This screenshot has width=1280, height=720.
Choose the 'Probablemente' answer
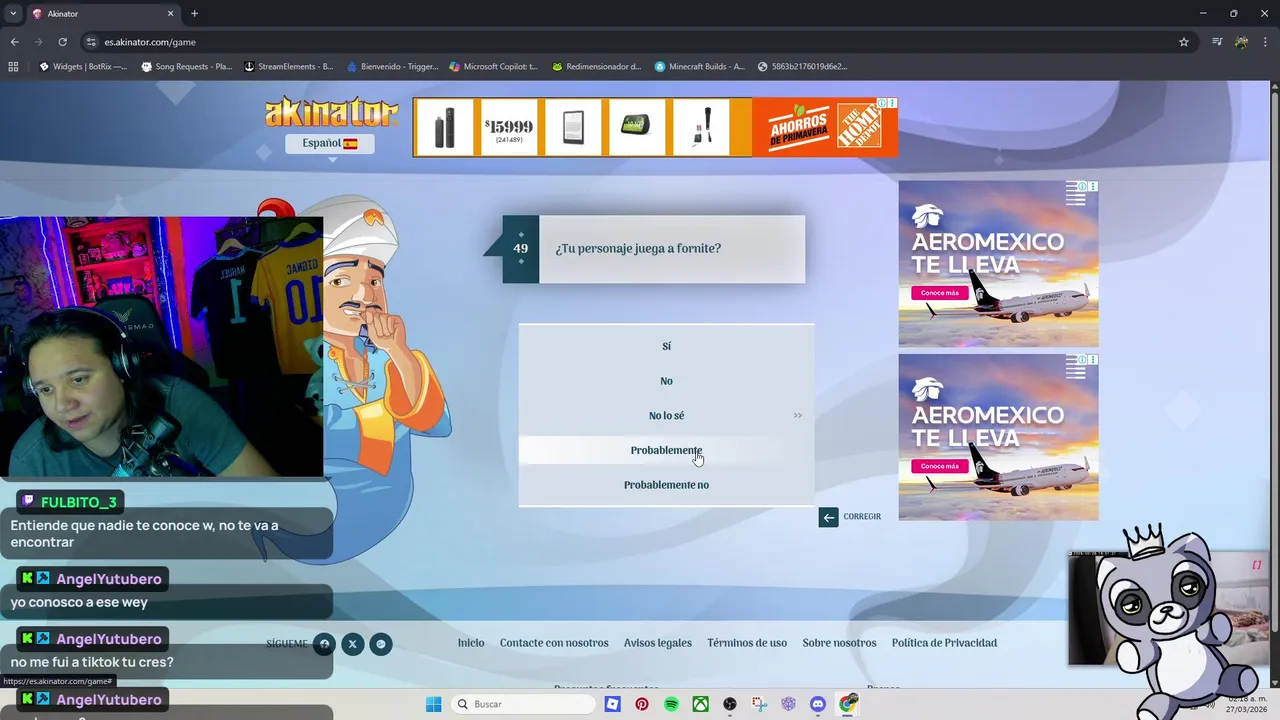666,450
